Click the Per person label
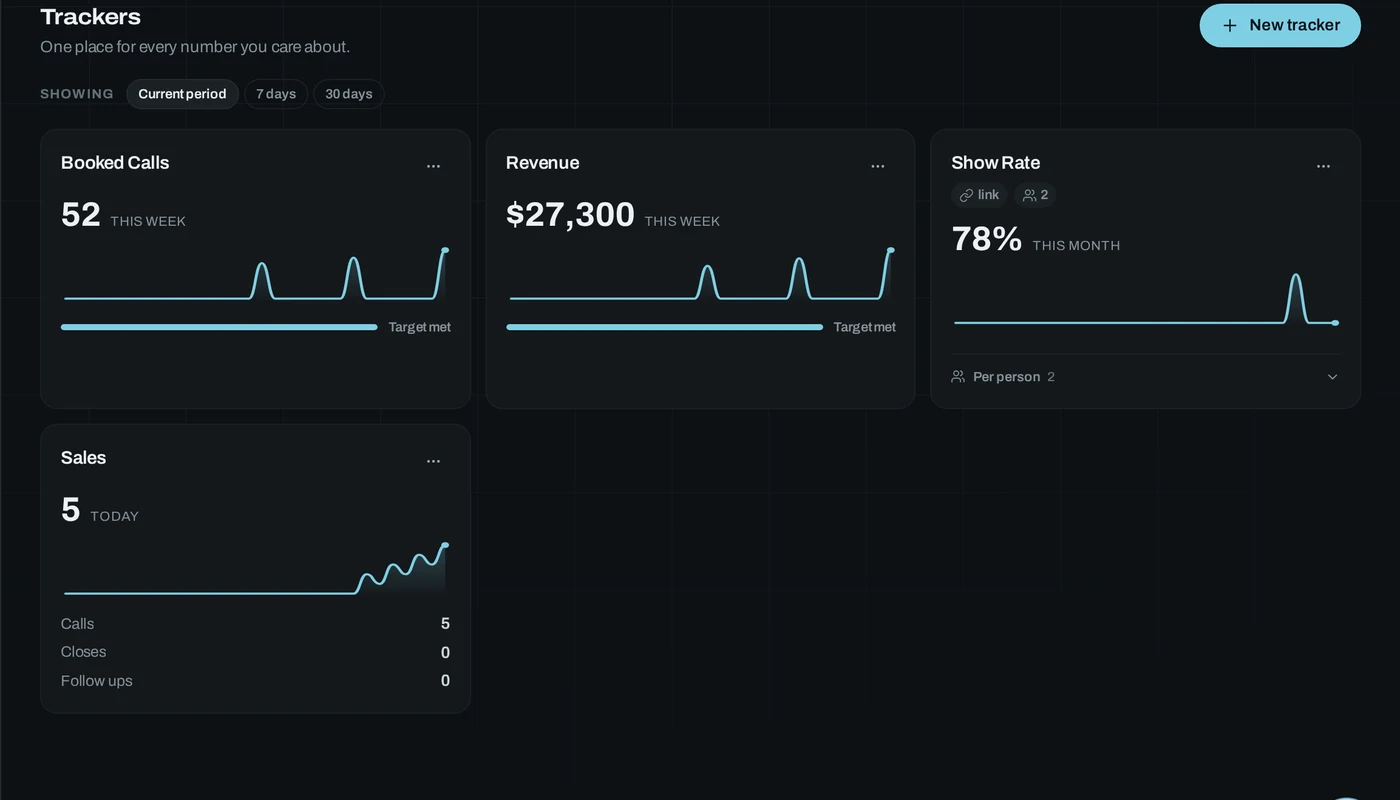This screenshot has height=800, width=1400. tap(1006, 377)
